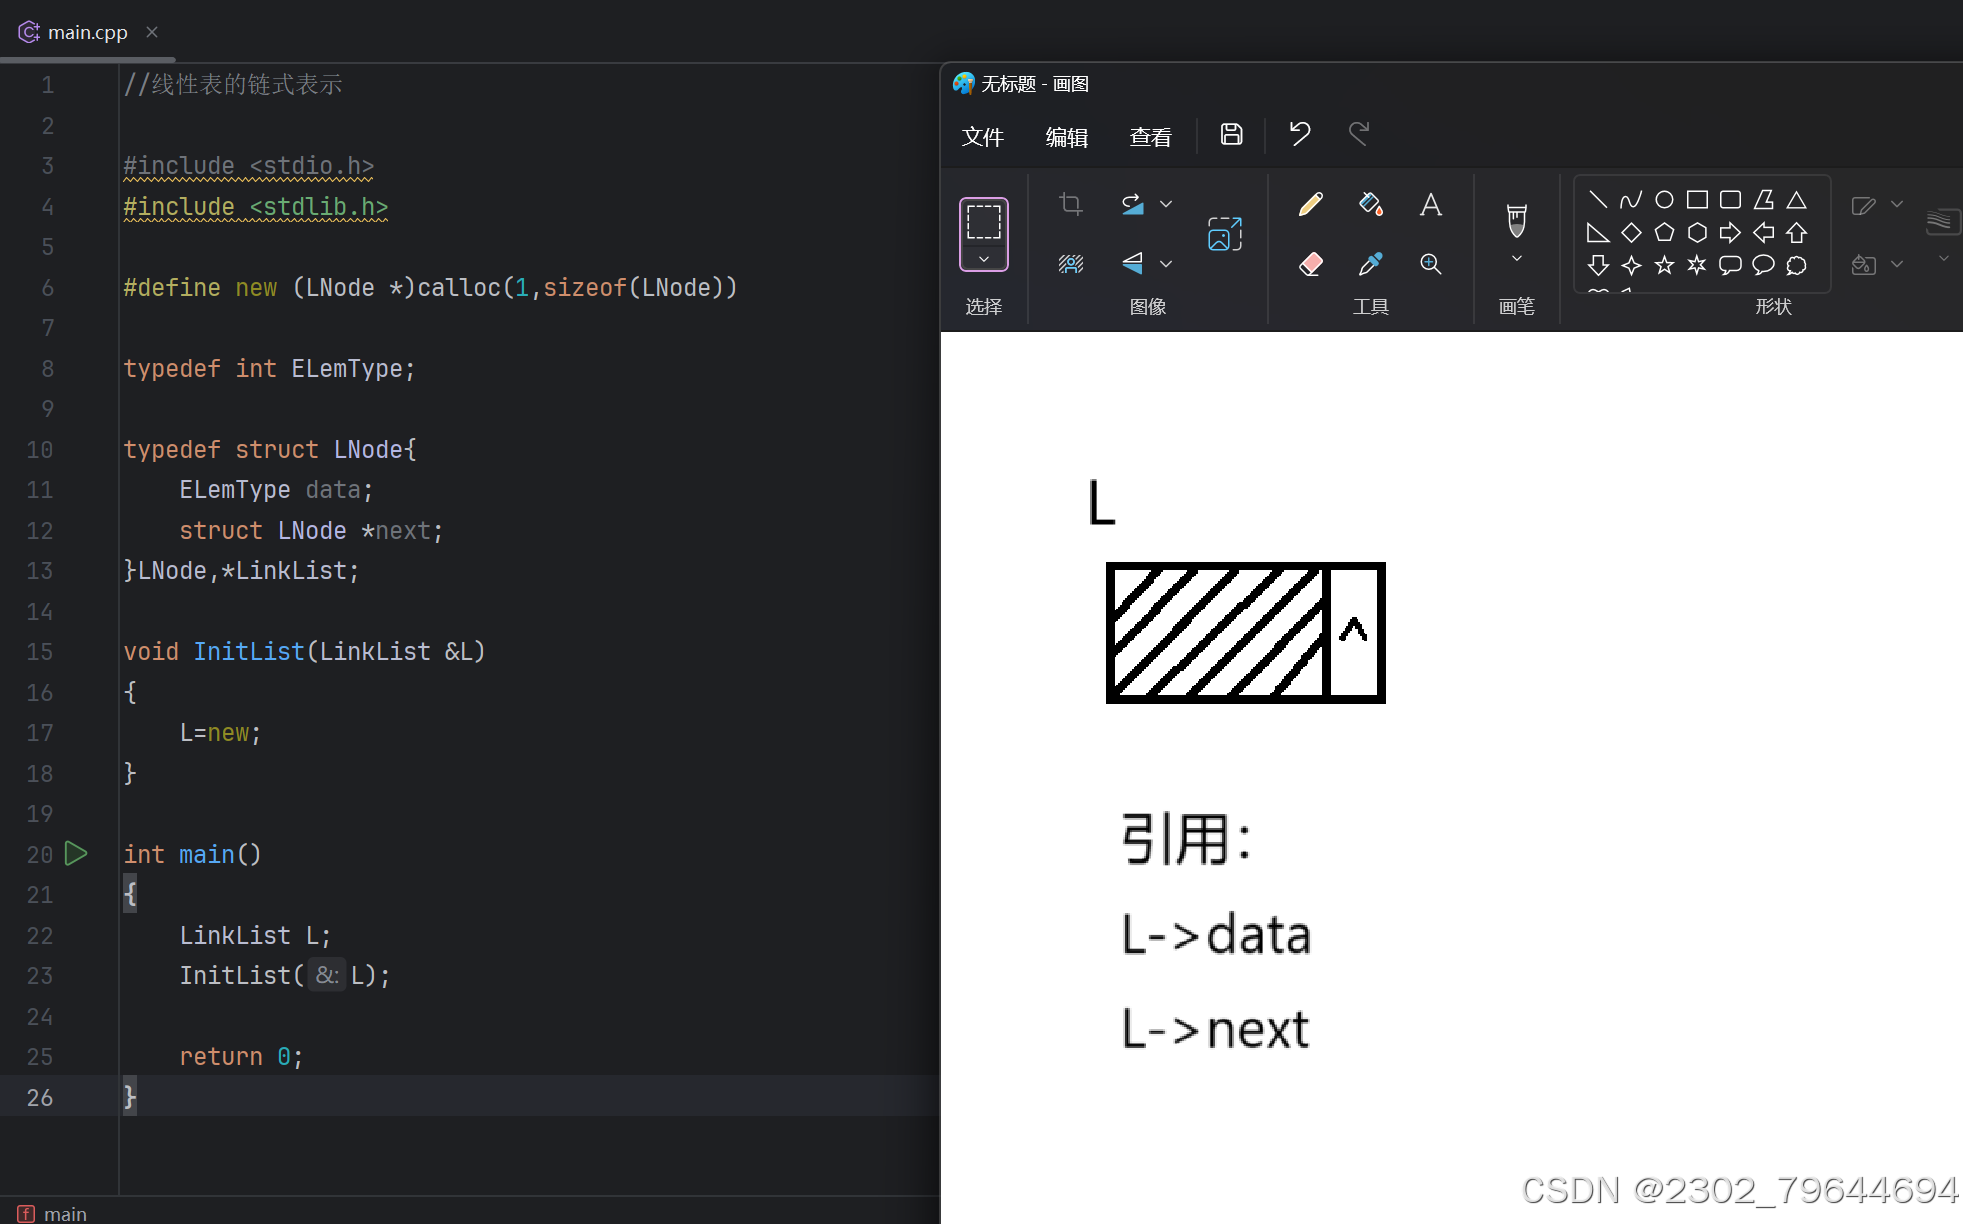Image resolution: width=1963 pixels, height=1224 pixels.
Task: Click the undo arrow in Paint
Action: coord(1299,134)
